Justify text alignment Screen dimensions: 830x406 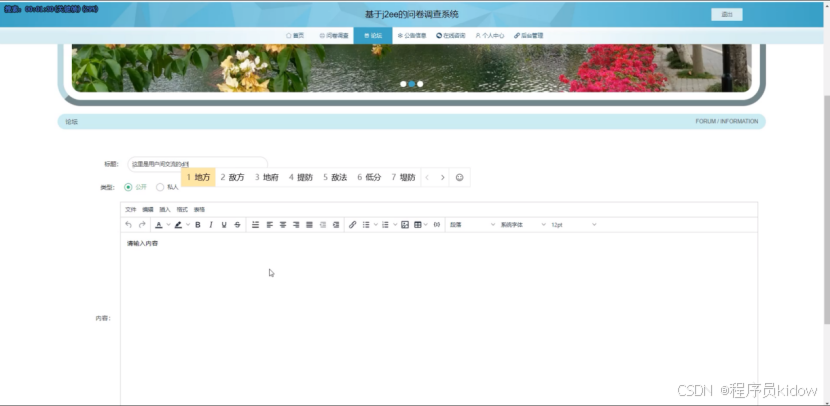click(310, 225)
